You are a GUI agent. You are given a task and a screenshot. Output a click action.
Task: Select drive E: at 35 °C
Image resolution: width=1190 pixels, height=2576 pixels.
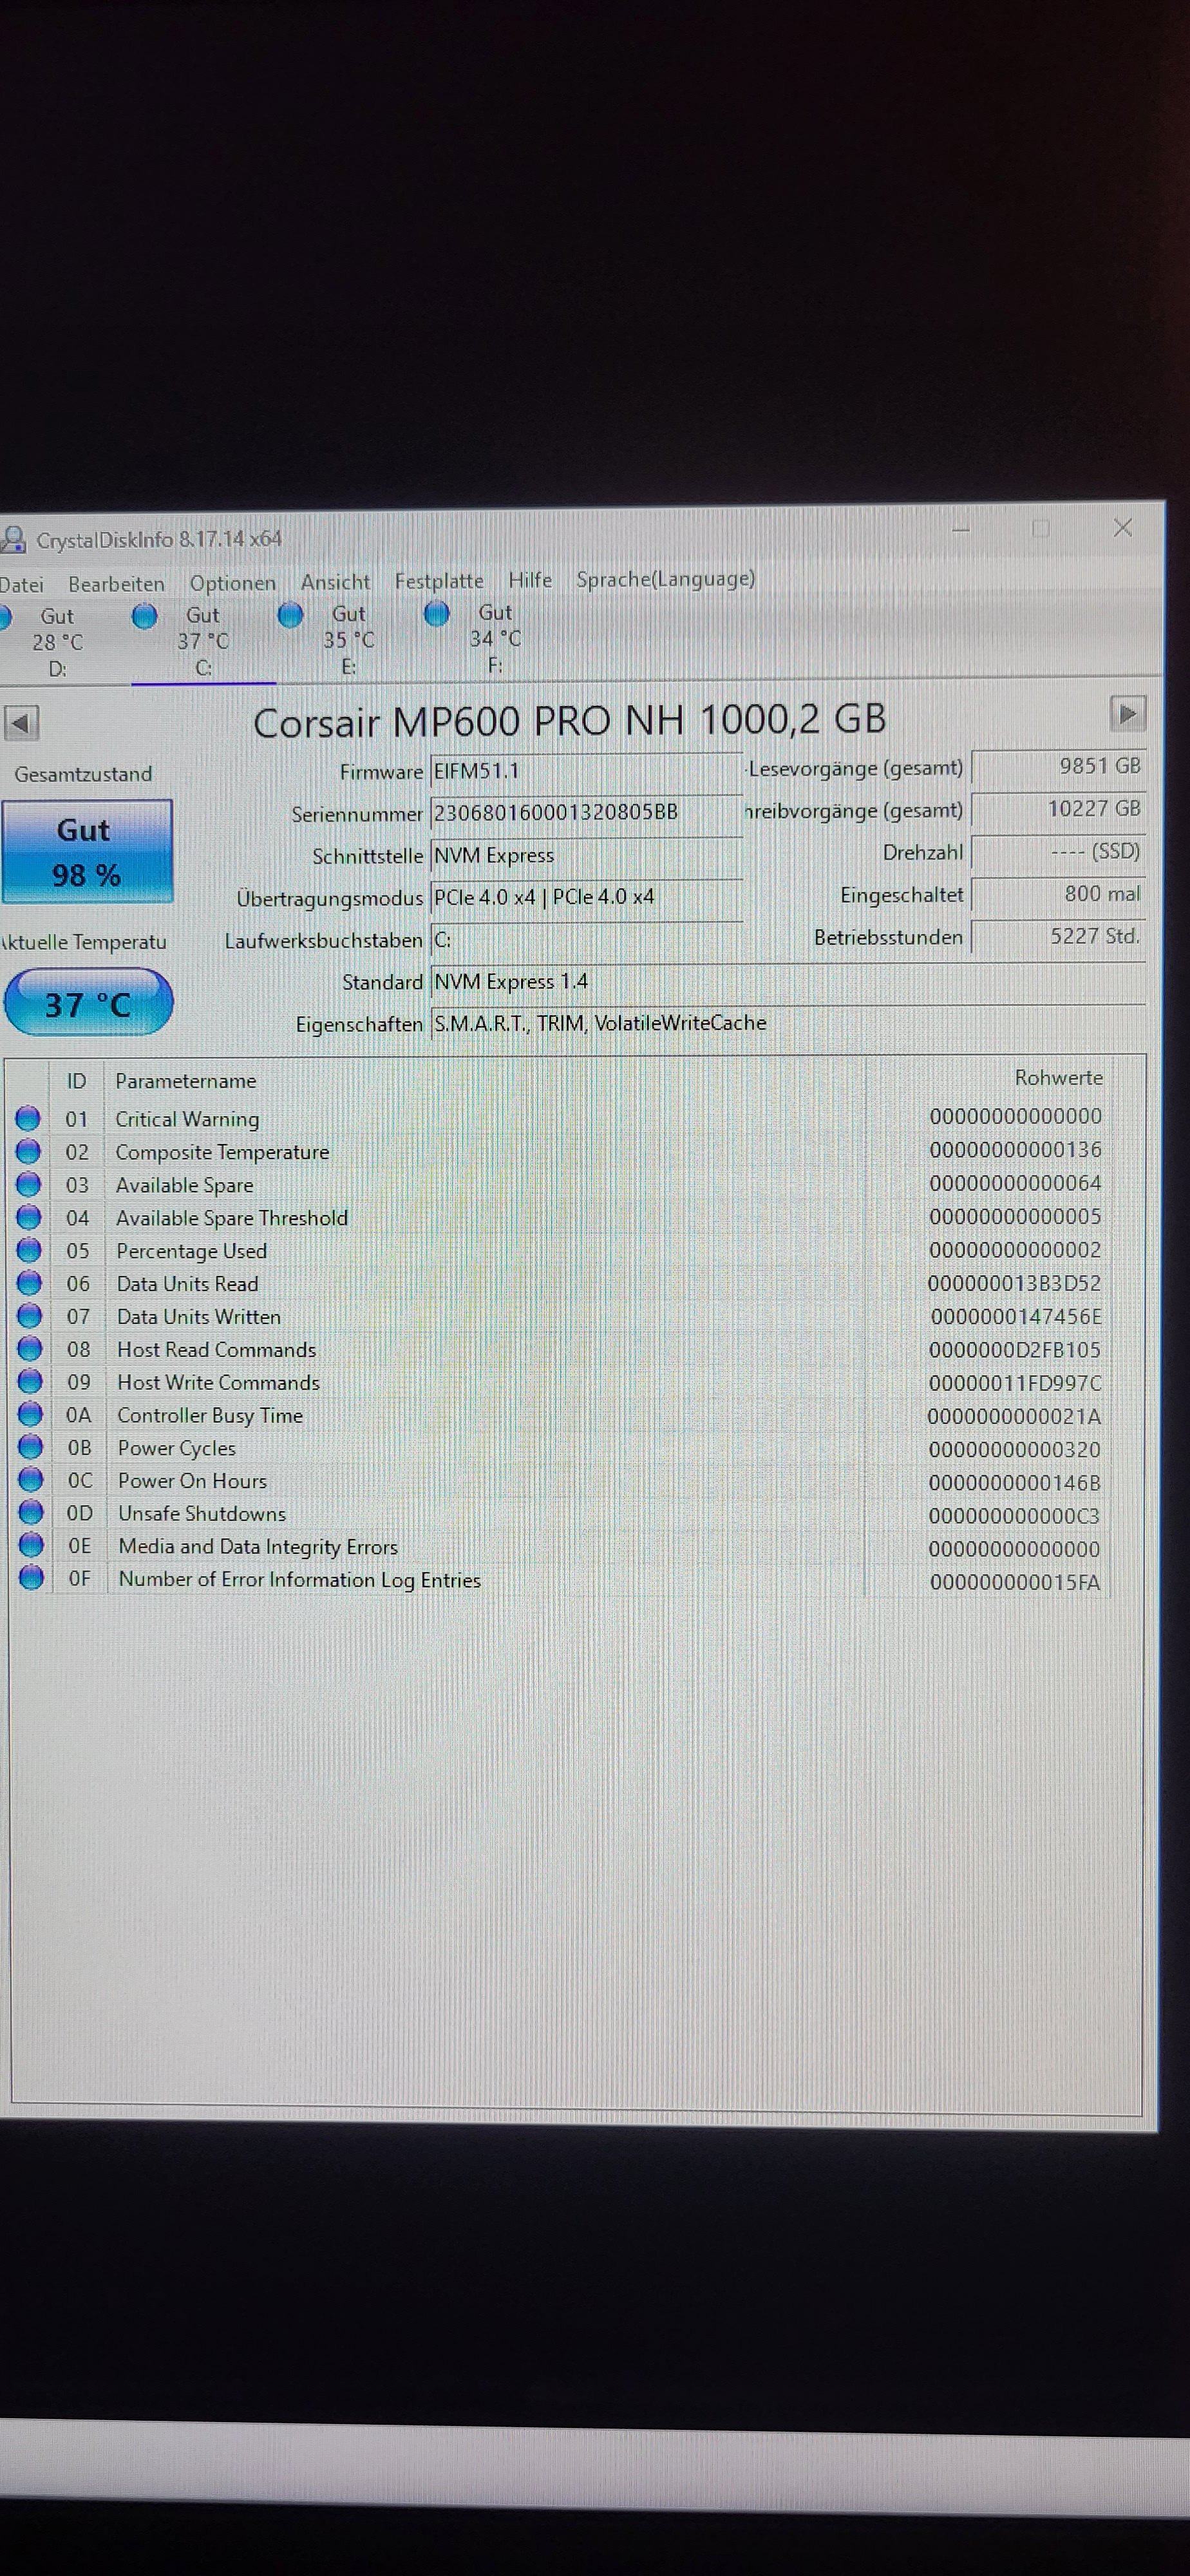tap(348, 639)
